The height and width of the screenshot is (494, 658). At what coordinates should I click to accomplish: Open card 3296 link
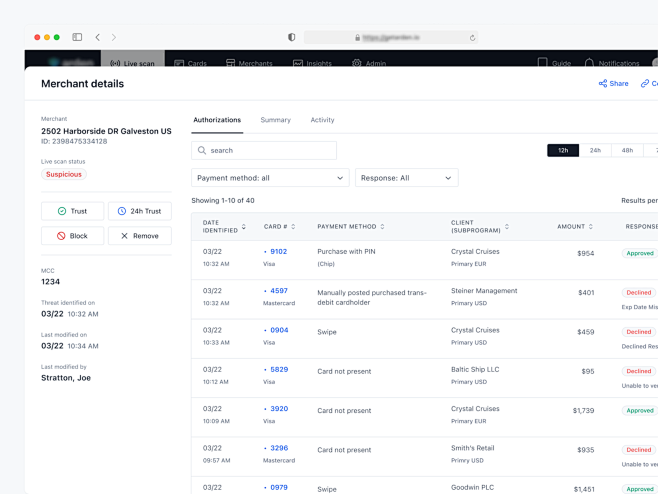(x=279, y=448)
